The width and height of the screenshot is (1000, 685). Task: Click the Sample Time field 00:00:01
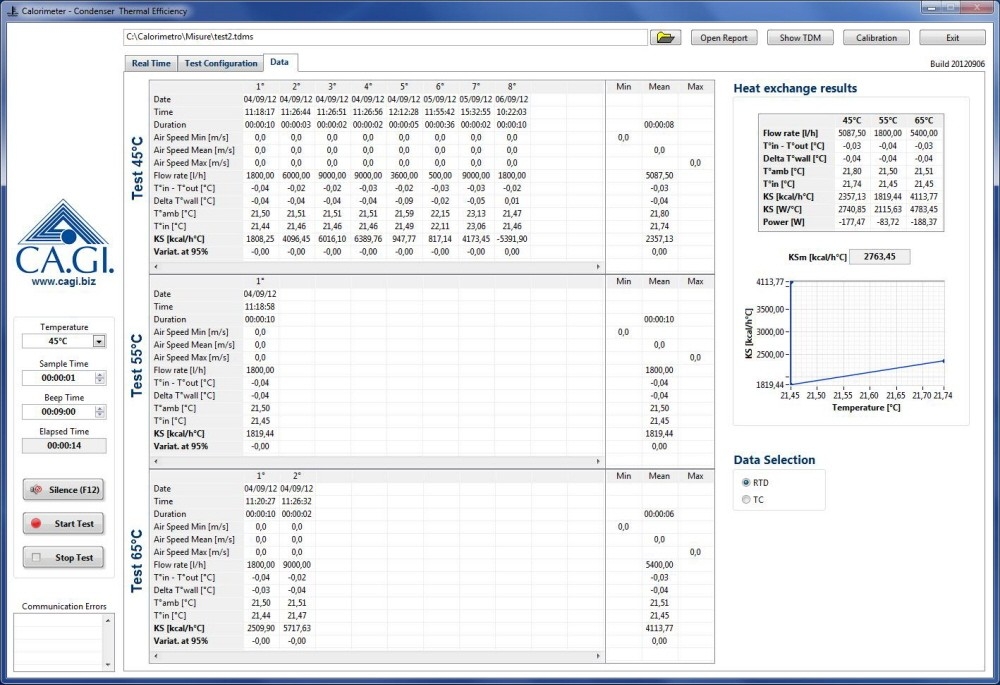point(59,378)
